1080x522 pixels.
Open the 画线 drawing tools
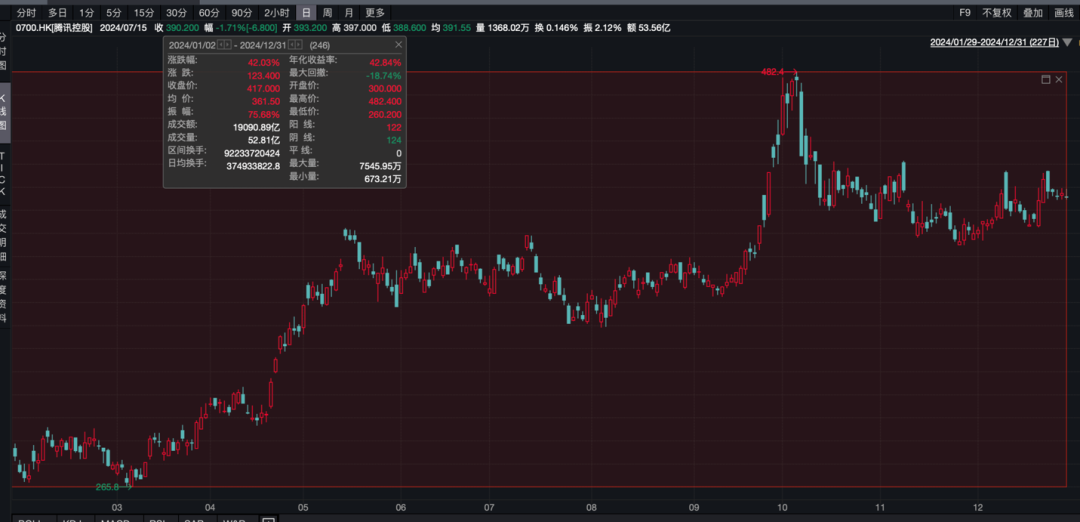click(1064, 13)
